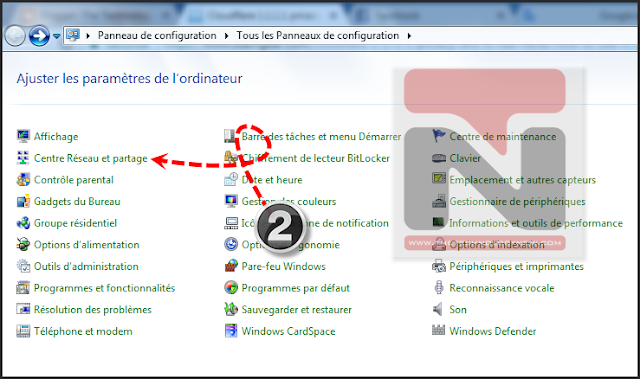This screenshot has width=640, height=379.
Task: Click the Options d'ergonomie icon
Action: [231, 244]
